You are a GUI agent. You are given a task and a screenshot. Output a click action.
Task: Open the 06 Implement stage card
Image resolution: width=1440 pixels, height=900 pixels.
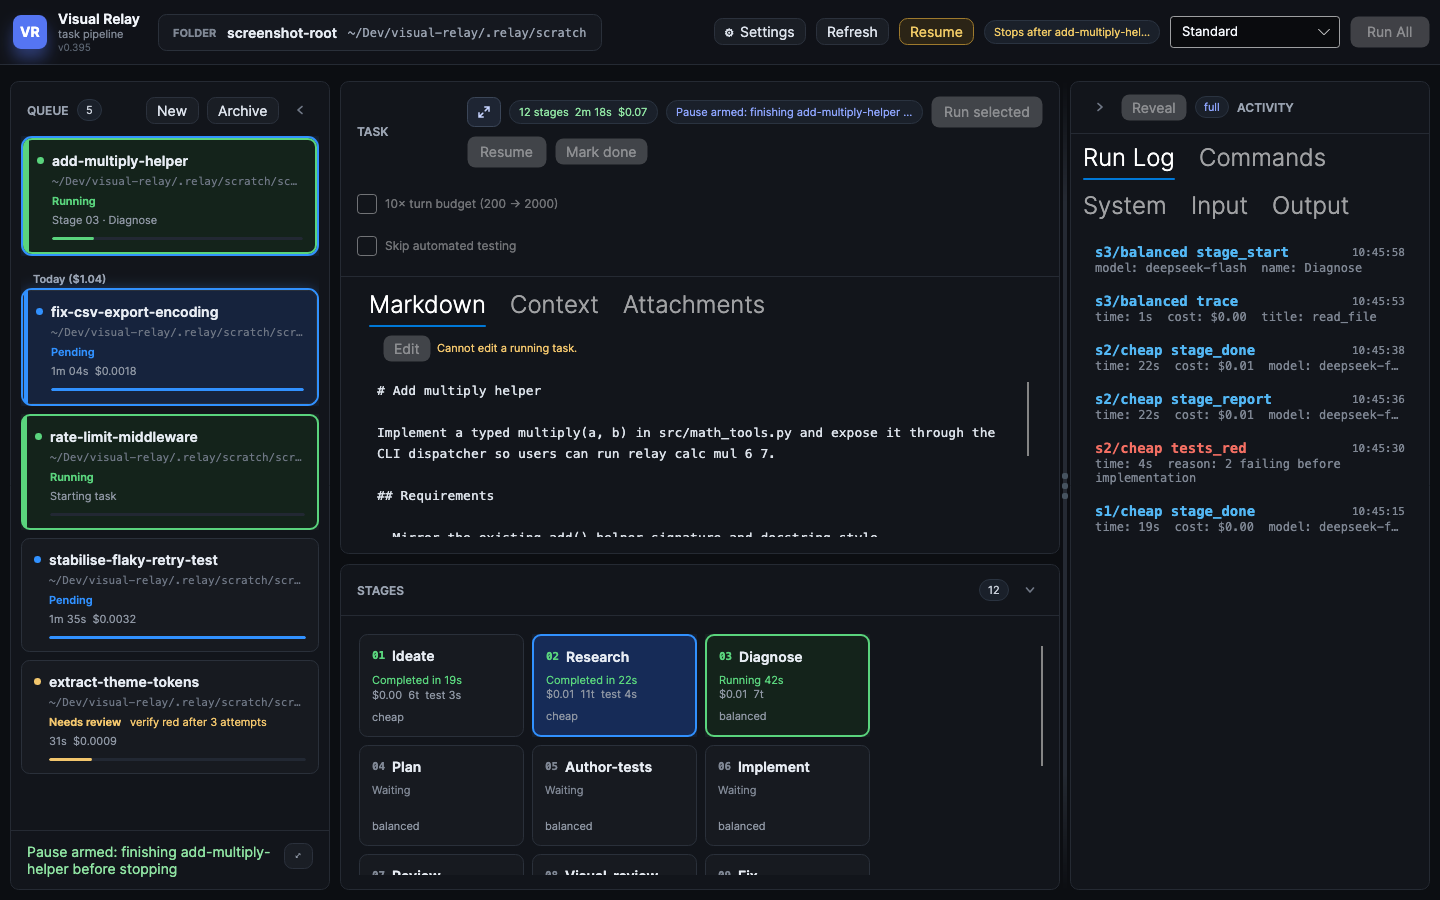(x=787, y=795)
